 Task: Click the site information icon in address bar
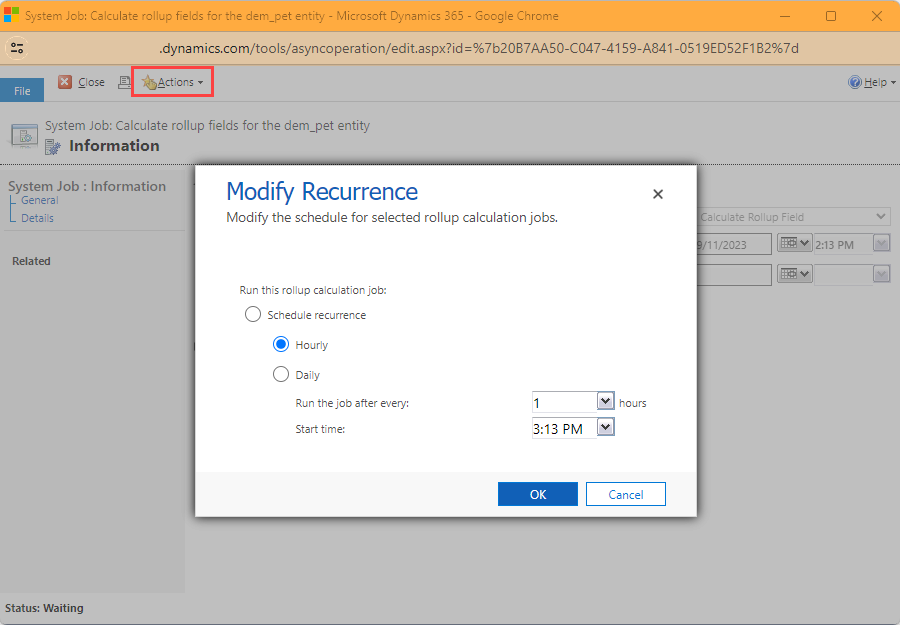(17, 48)
